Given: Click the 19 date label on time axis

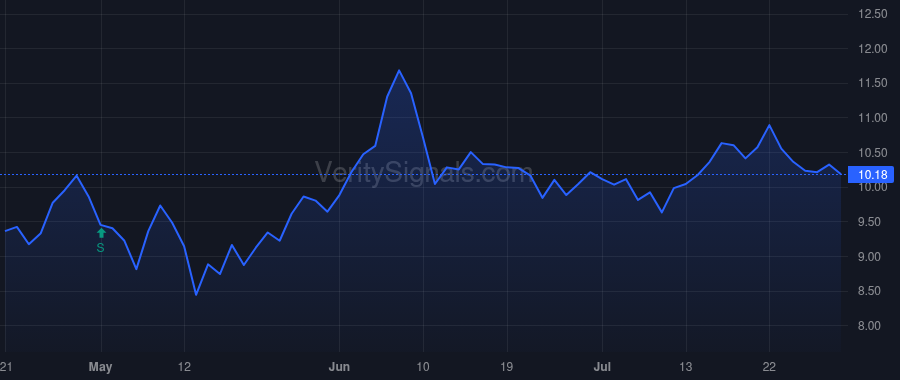Looking at the screenshot, I should pyautogui.click(x=507, y=367).
